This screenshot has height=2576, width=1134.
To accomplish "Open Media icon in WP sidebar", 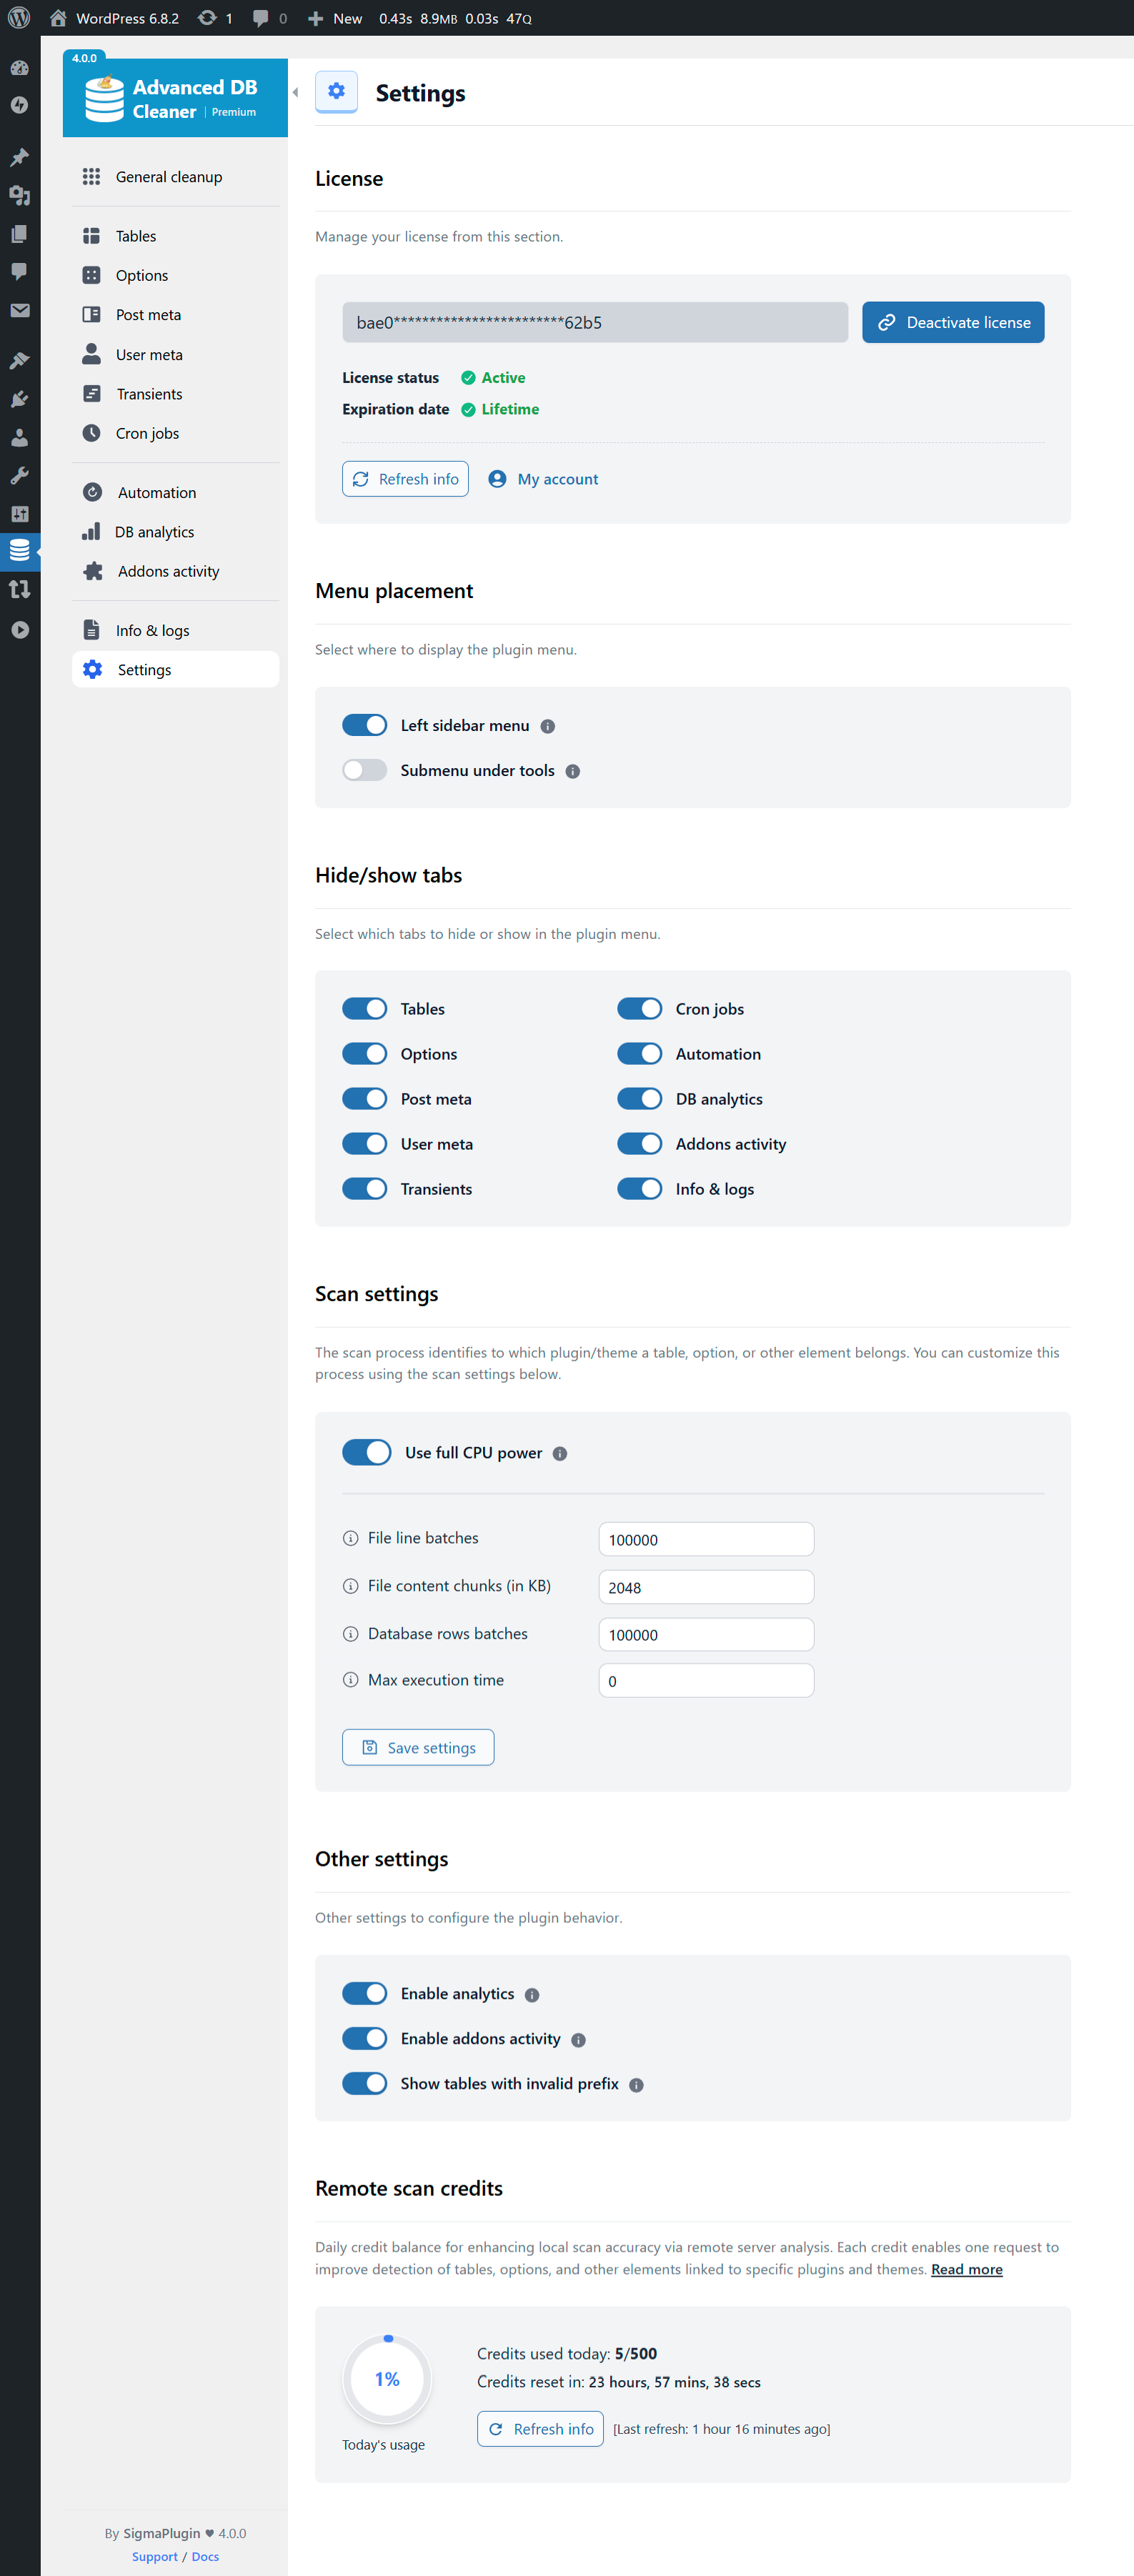I will pyautogui.click(x=19, y=195).
